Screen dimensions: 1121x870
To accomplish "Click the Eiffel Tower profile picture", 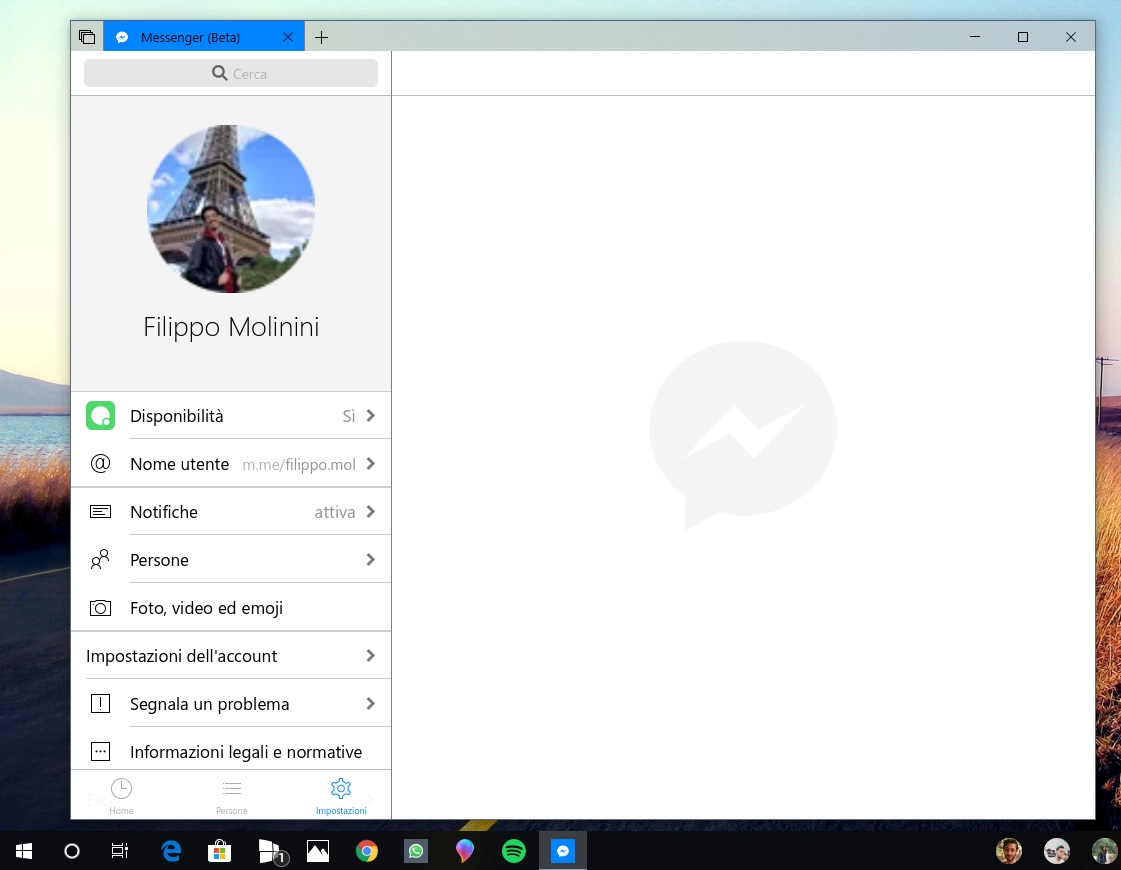I will pos(231,209).
